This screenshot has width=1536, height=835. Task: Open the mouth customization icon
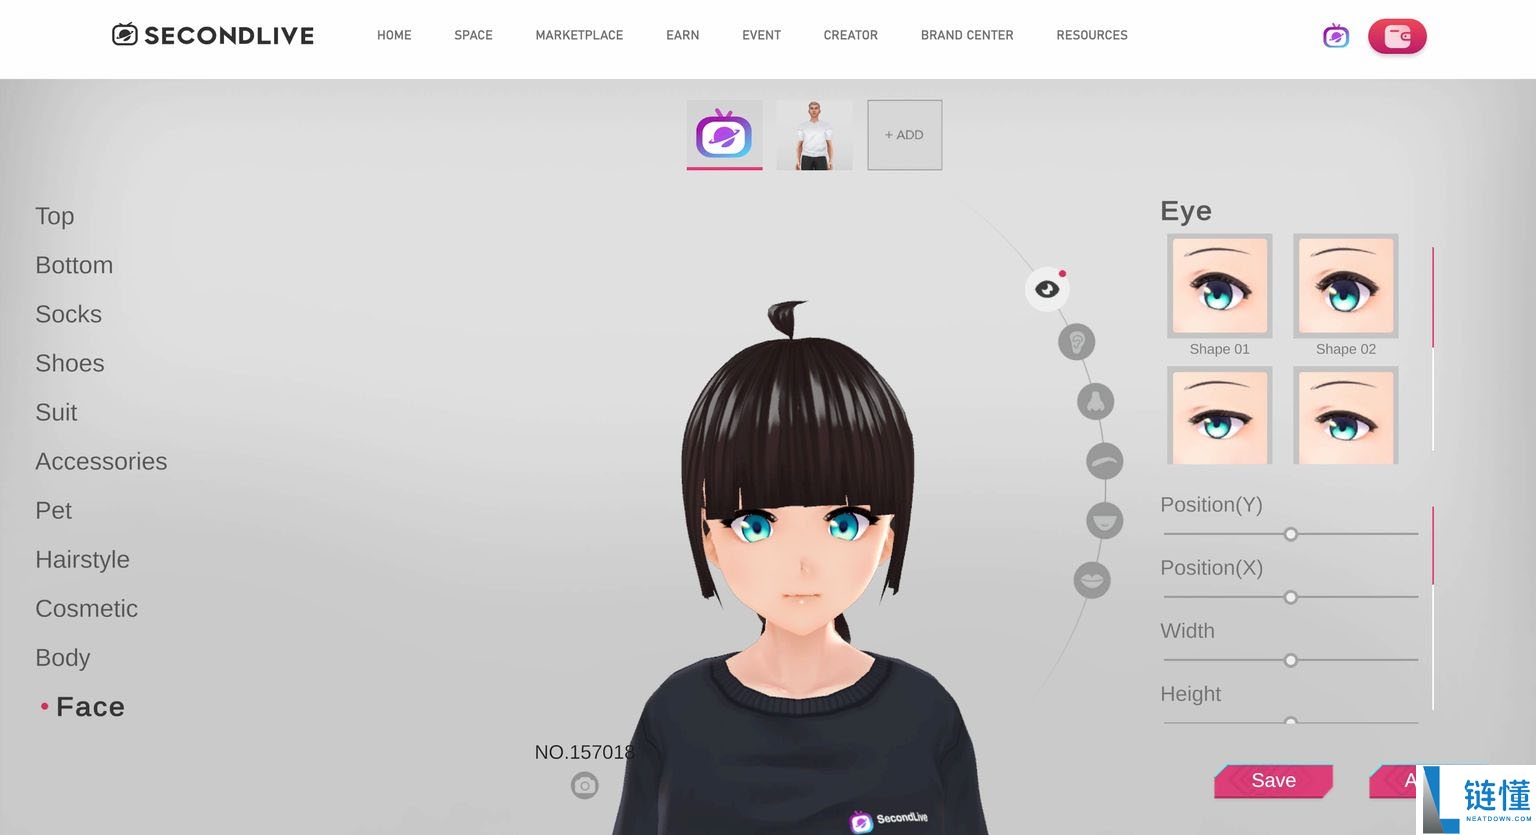(1104, 520)
